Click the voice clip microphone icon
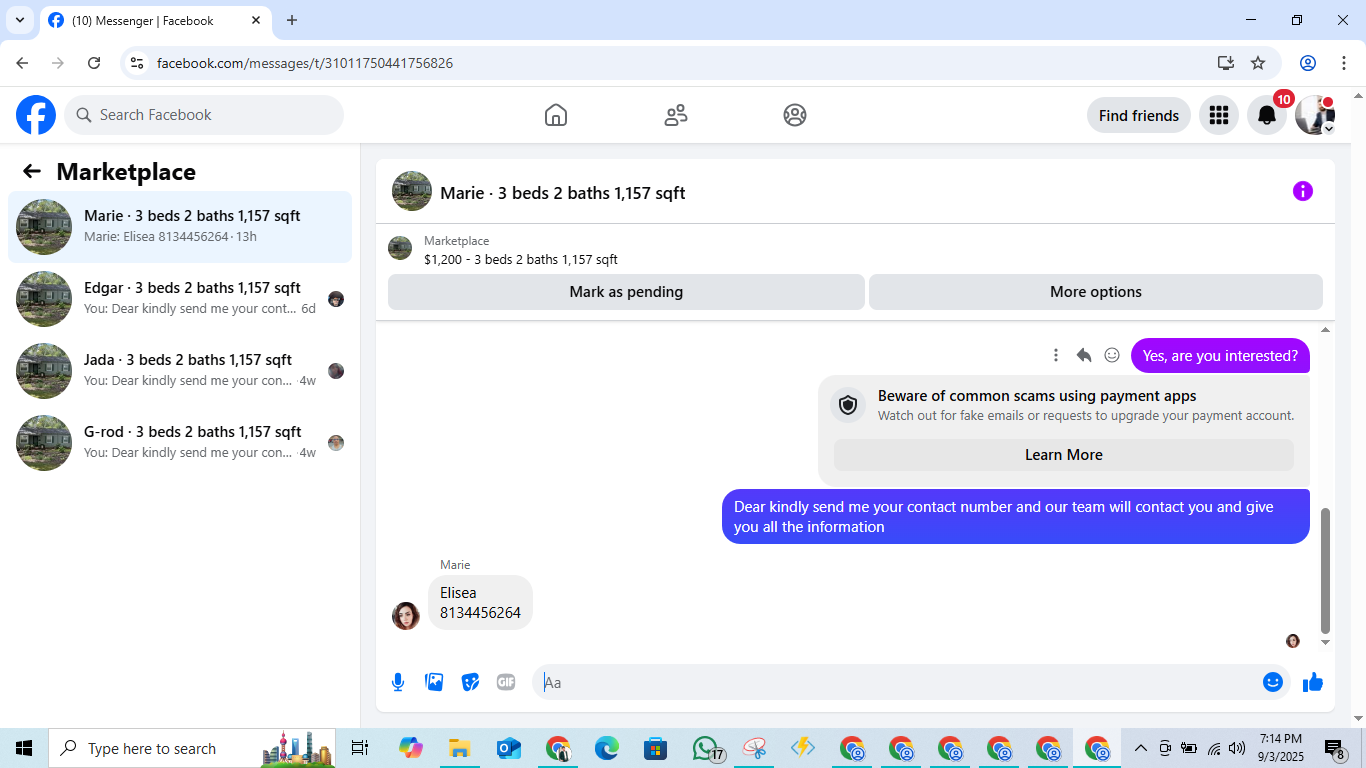The image size is (1366, 768). [398, 682]
